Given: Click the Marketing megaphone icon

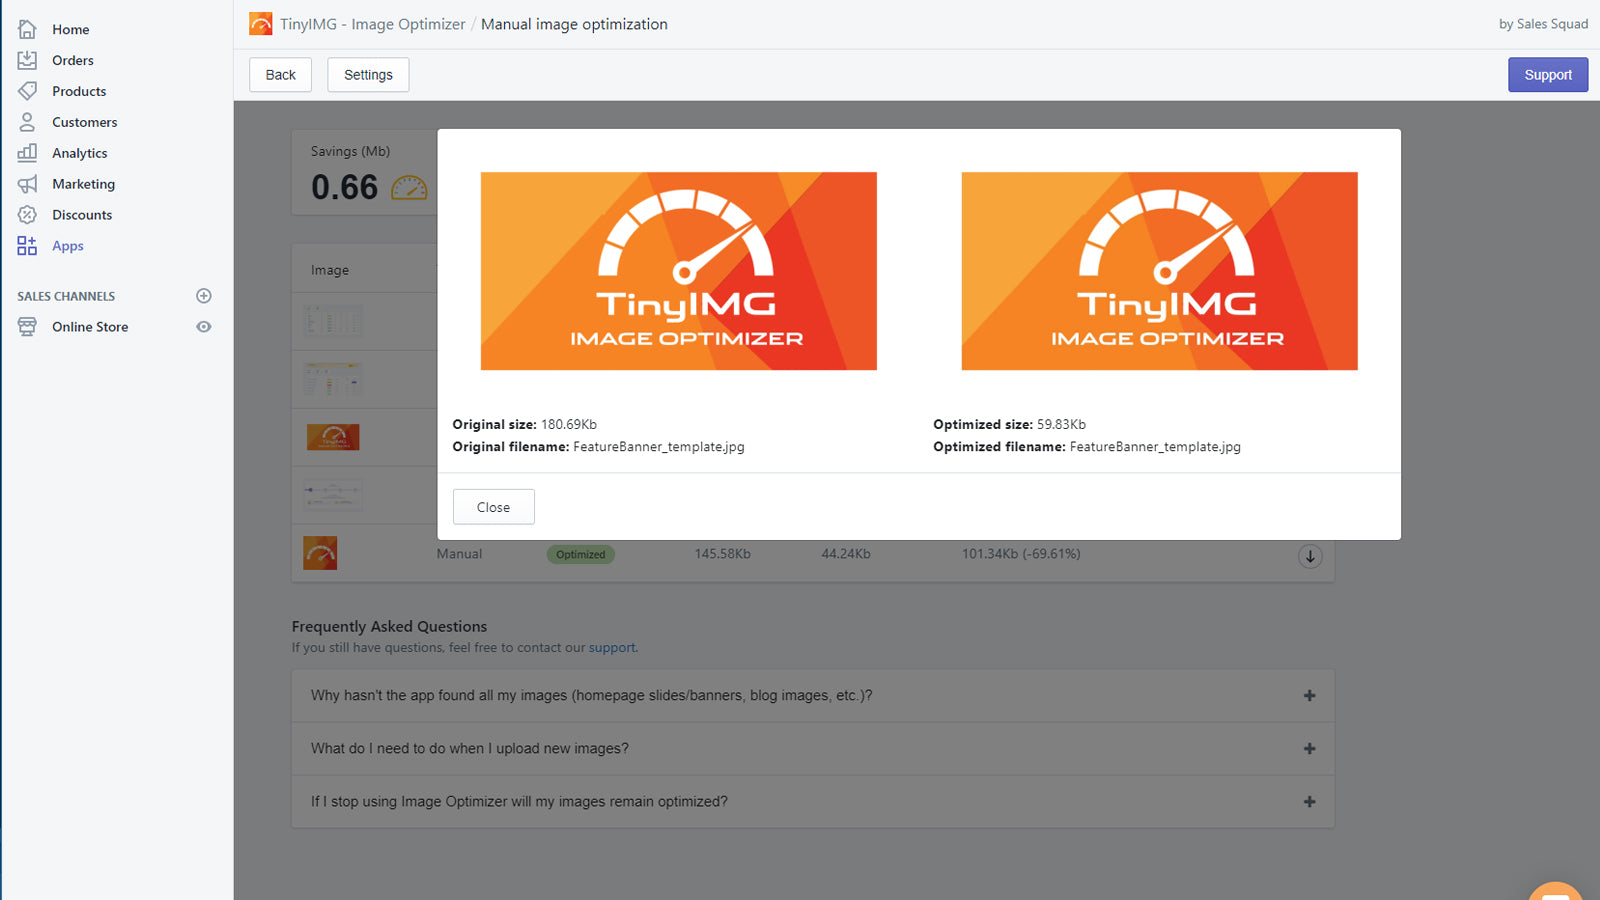Looking at the screenshot, I should pos(27,184).
